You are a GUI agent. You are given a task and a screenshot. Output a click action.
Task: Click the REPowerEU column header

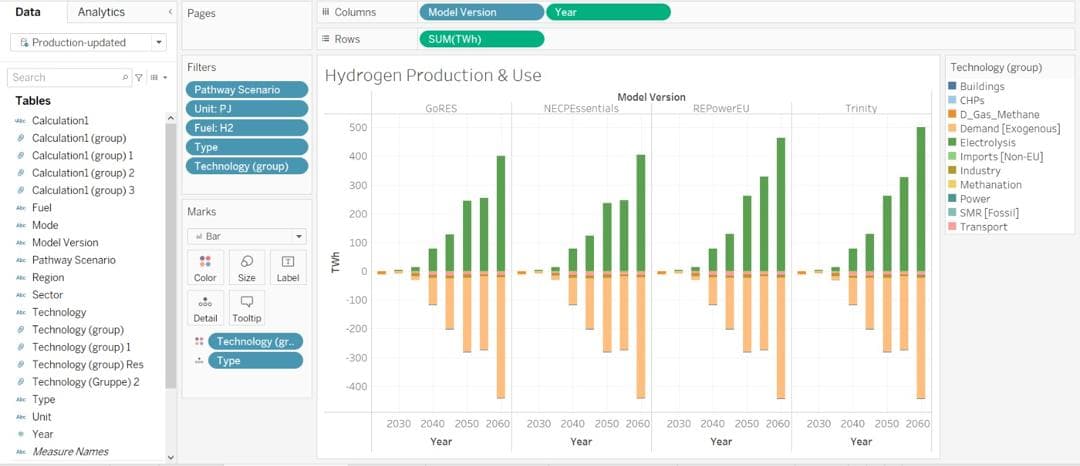721,109
